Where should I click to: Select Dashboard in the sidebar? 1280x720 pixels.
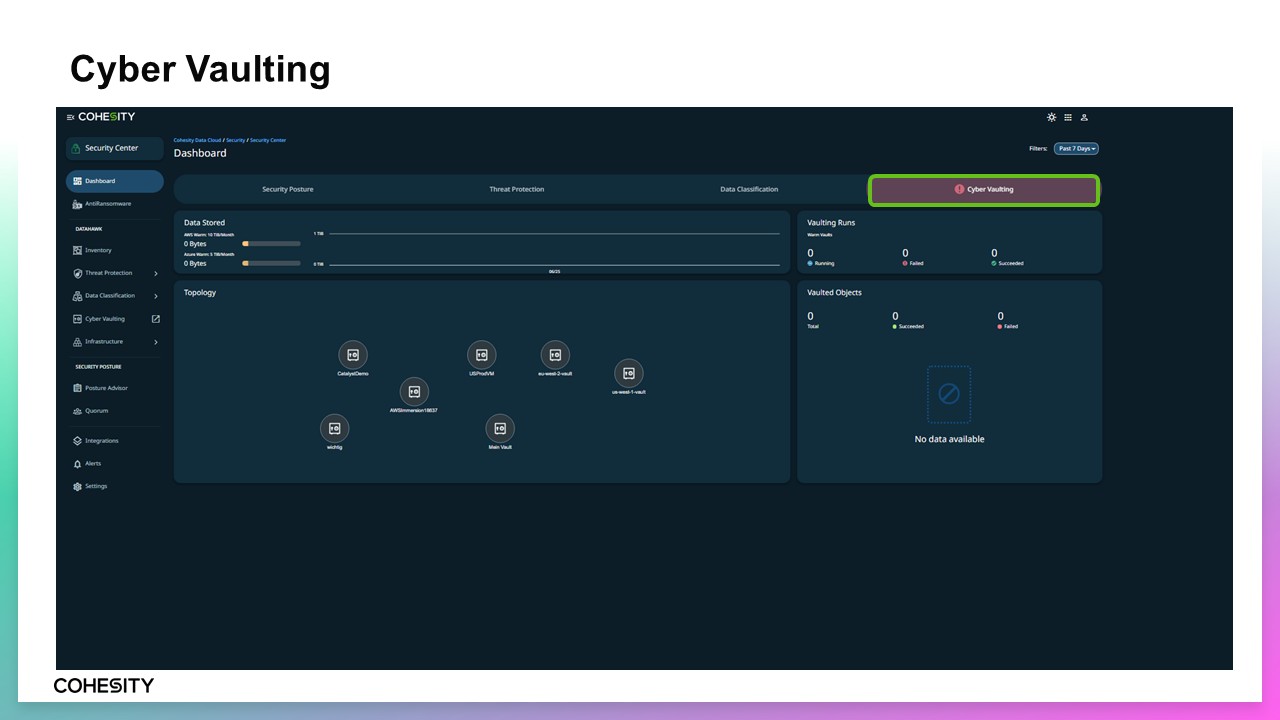click(115, 181)
